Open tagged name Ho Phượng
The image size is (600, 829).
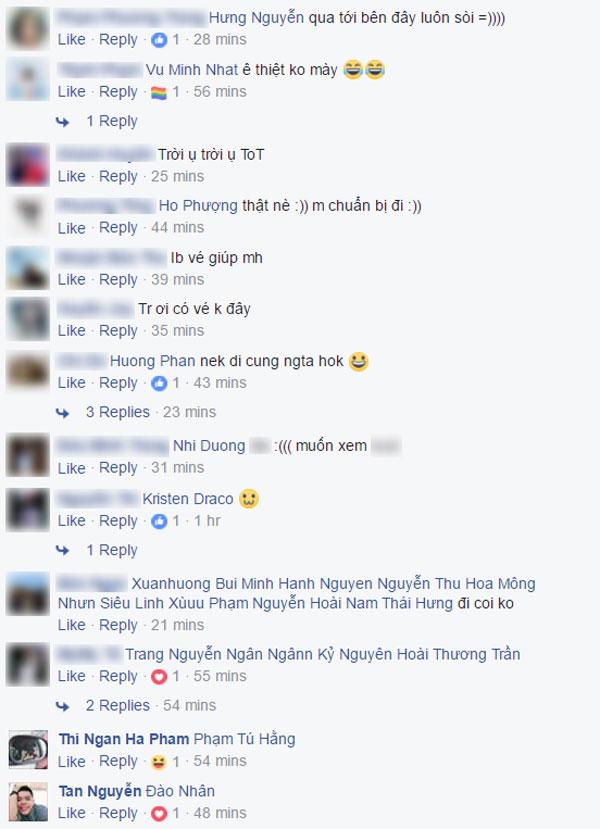198,206
